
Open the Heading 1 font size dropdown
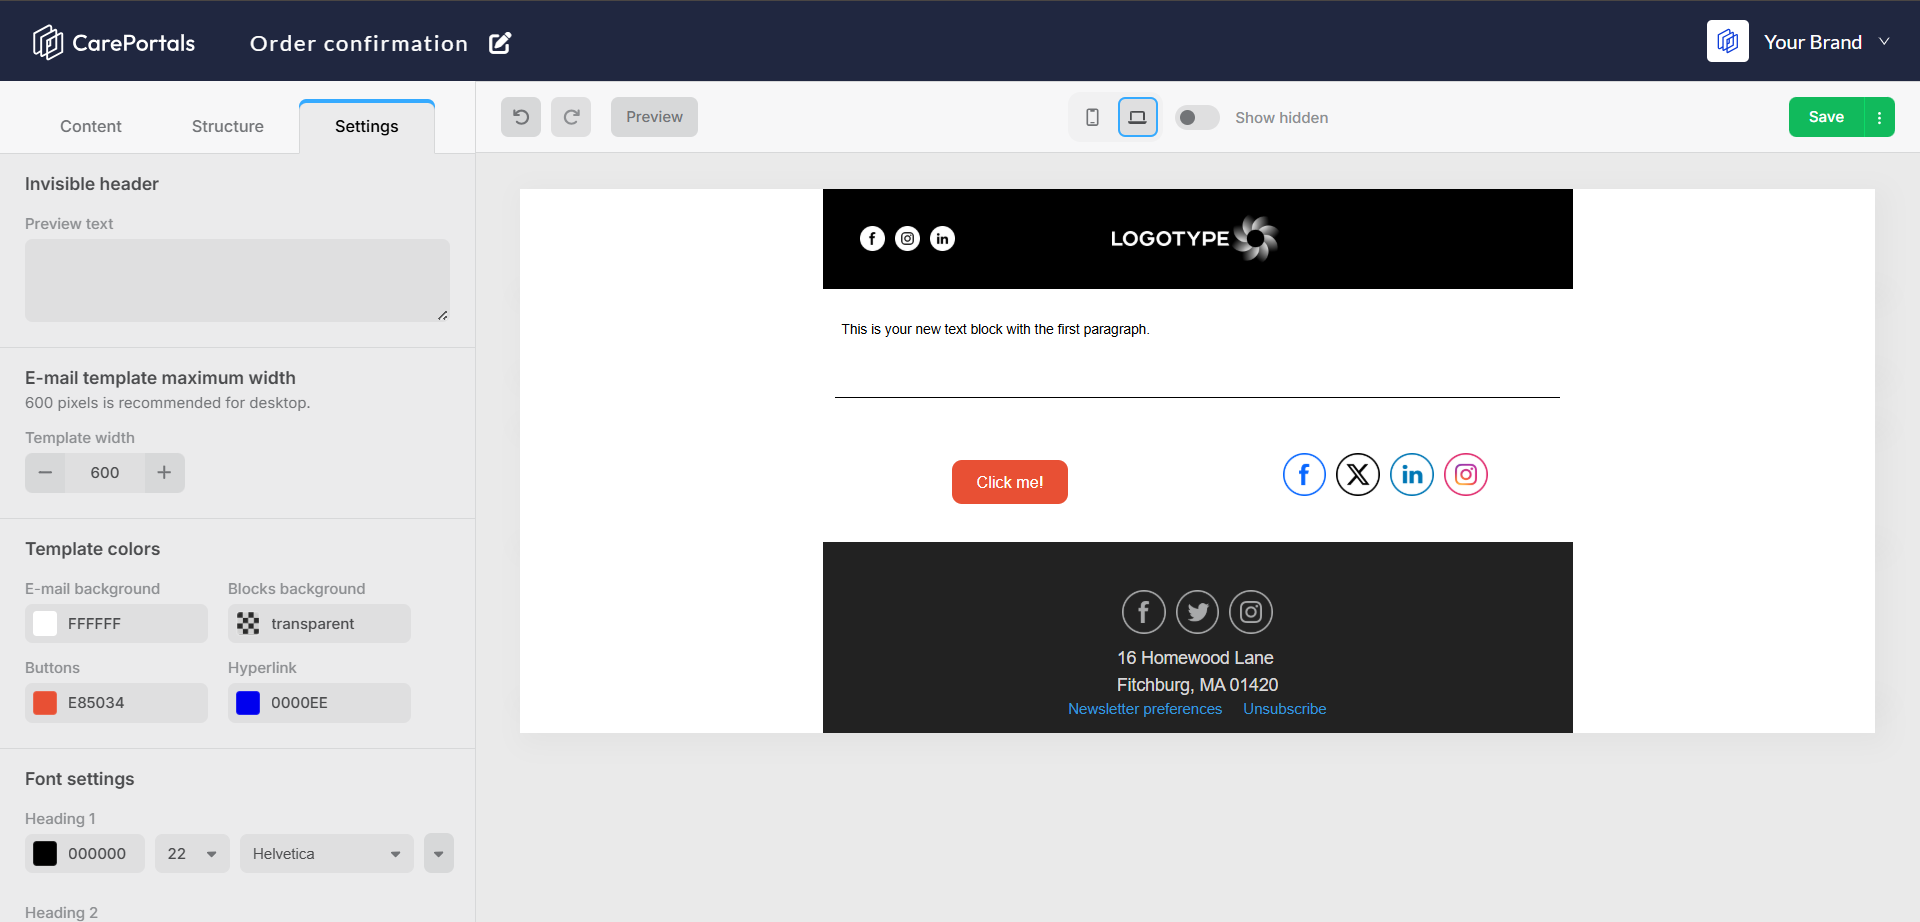point(192,854)
